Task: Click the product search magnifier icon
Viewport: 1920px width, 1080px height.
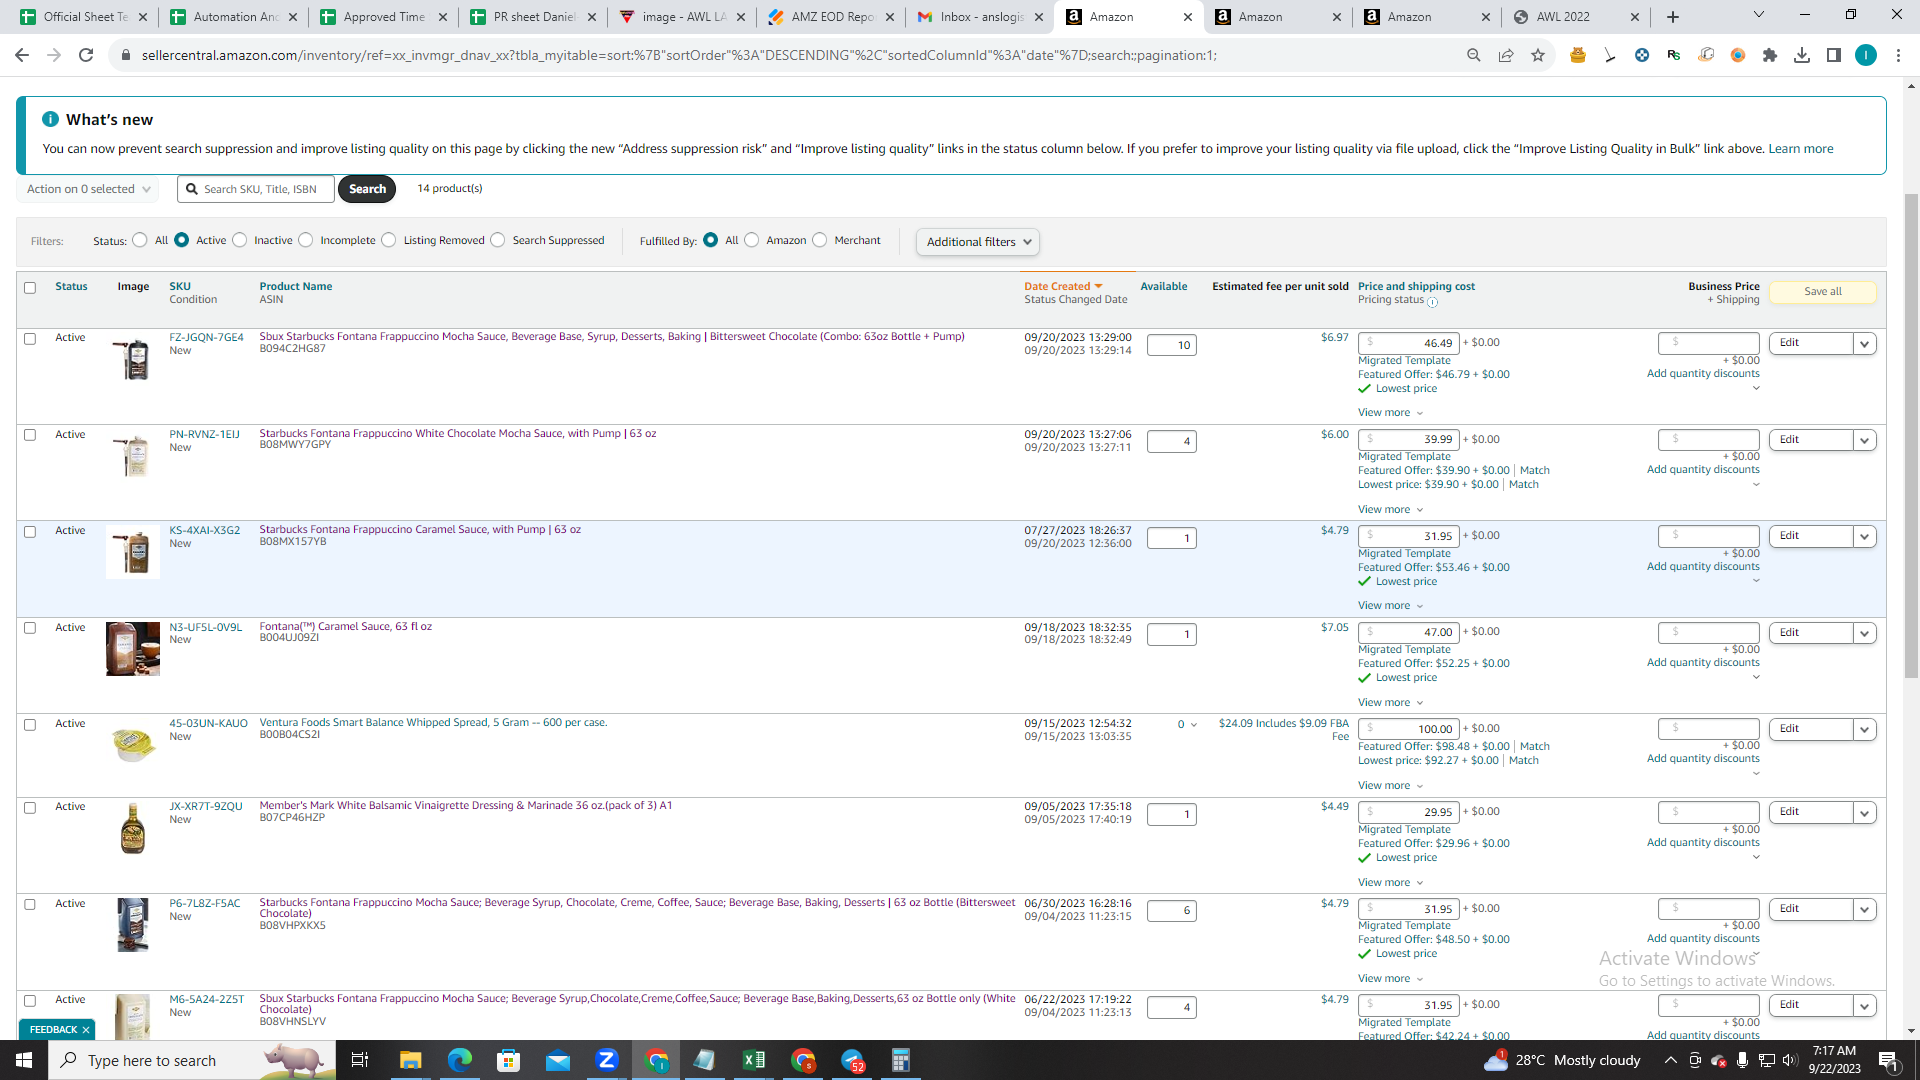Action: click(x=192, y=189)
